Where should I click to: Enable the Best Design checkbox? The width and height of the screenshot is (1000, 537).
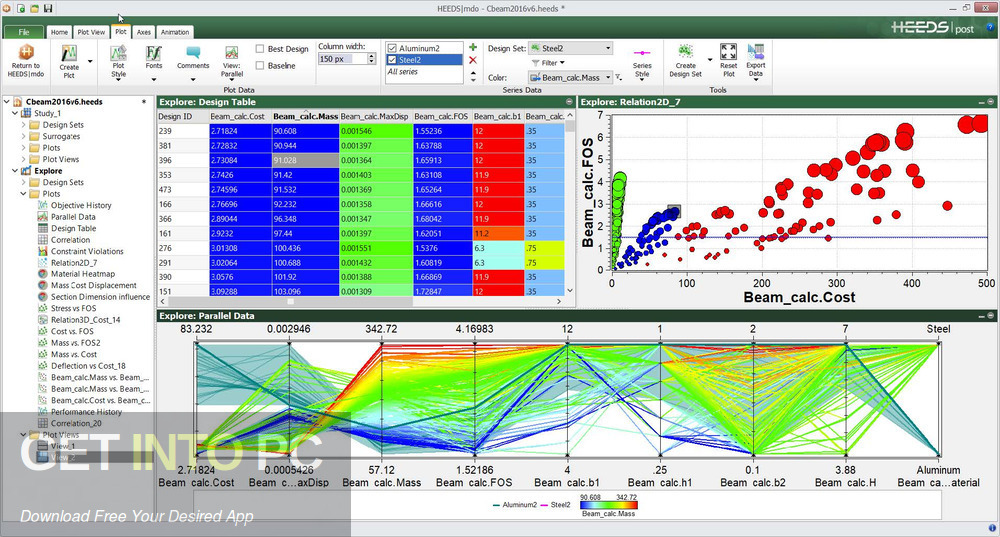tap(260, 48)
